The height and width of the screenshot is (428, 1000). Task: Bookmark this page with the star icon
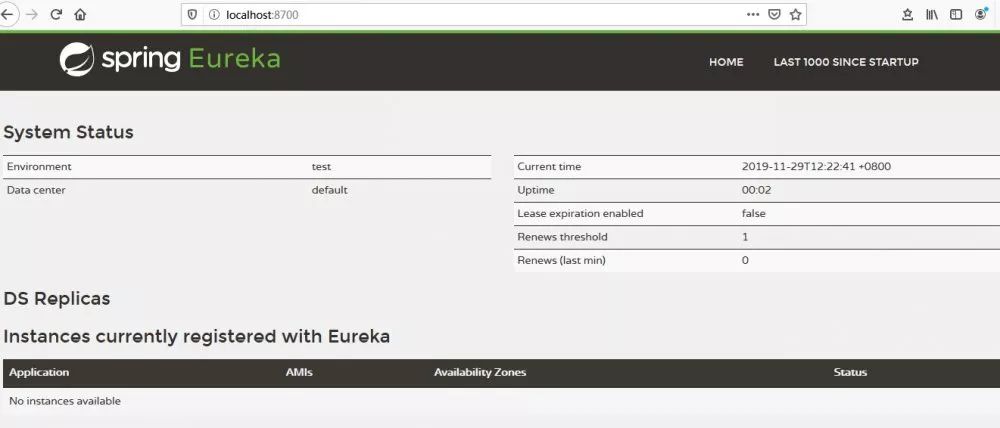click(796, 15)
